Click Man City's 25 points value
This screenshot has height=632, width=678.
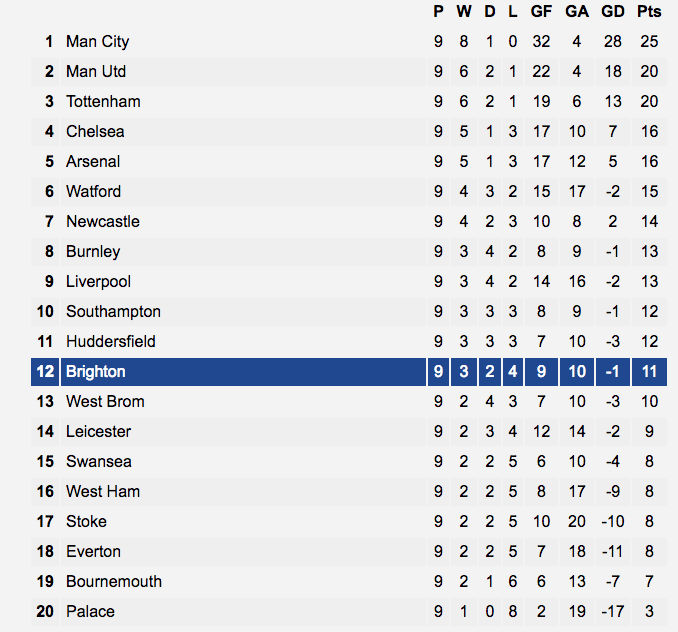click(x=649, y=42)
